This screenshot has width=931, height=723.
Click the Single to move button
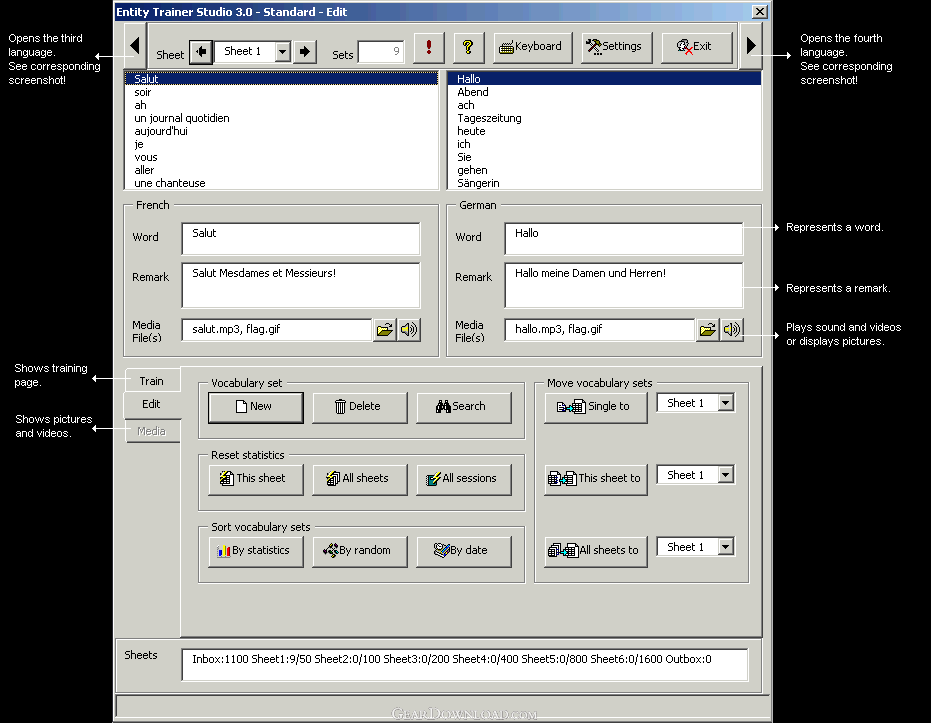(596, 407)
